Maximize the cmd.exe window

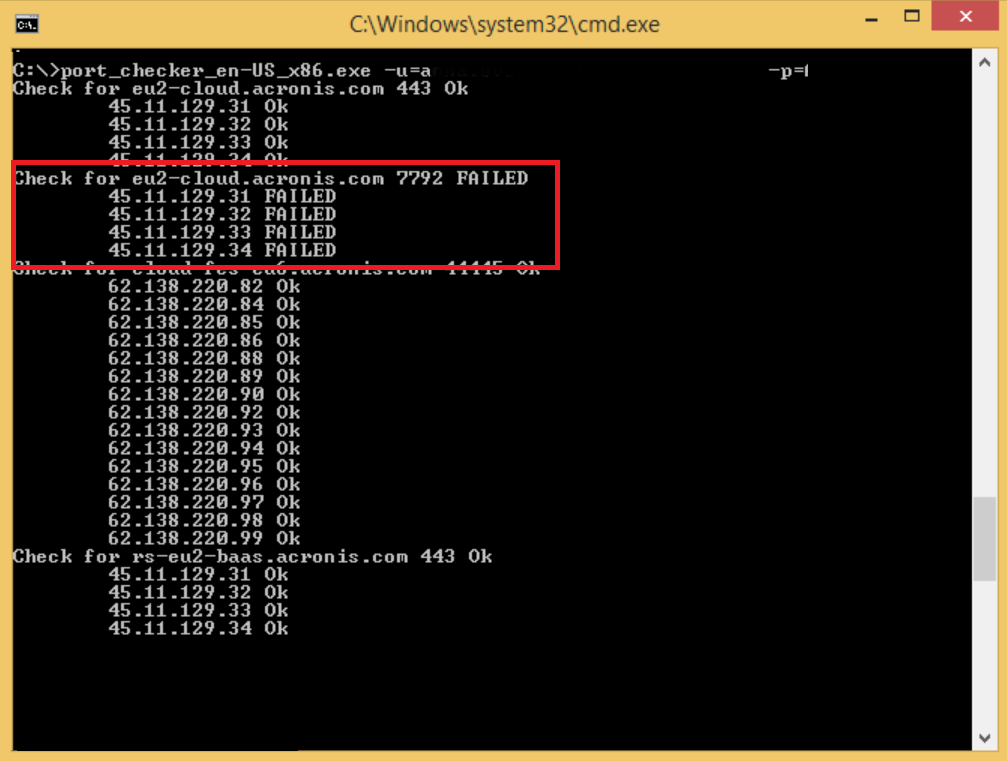(911, 17)
